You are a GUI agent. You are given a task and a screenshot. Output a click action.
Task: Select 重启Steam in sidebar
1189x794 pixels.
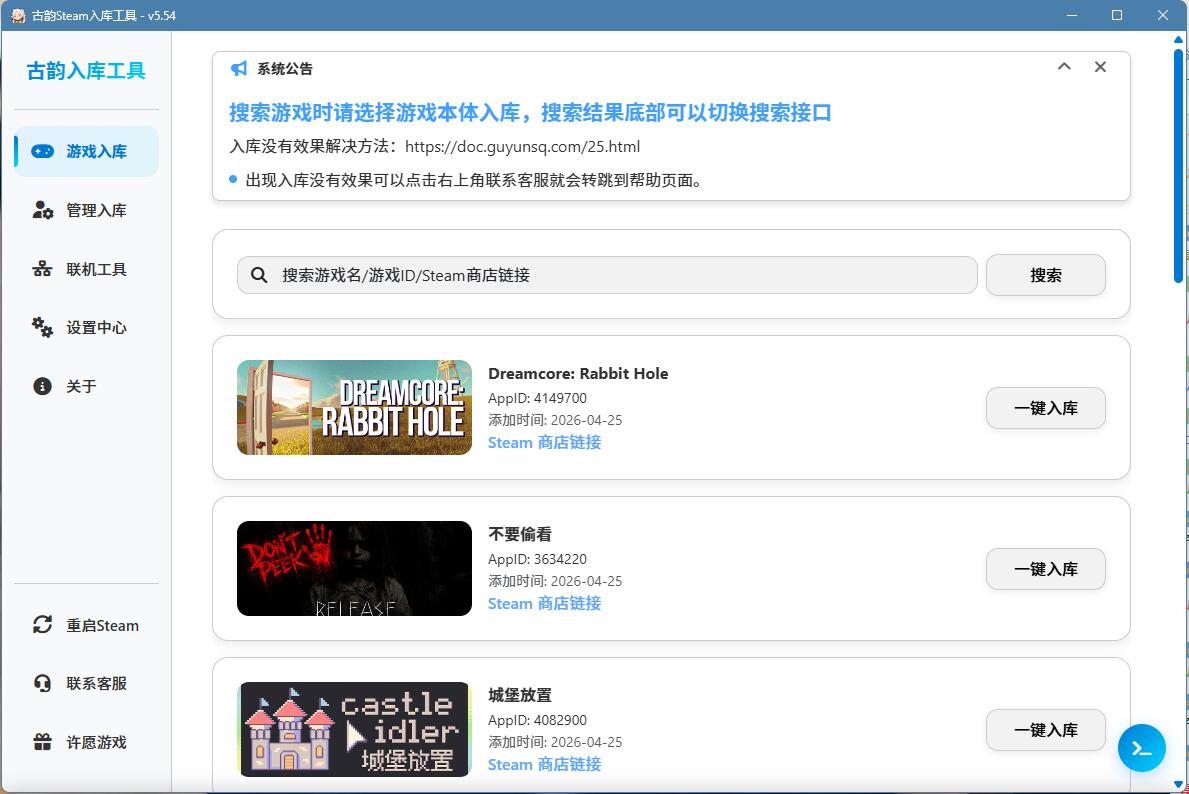86,624
